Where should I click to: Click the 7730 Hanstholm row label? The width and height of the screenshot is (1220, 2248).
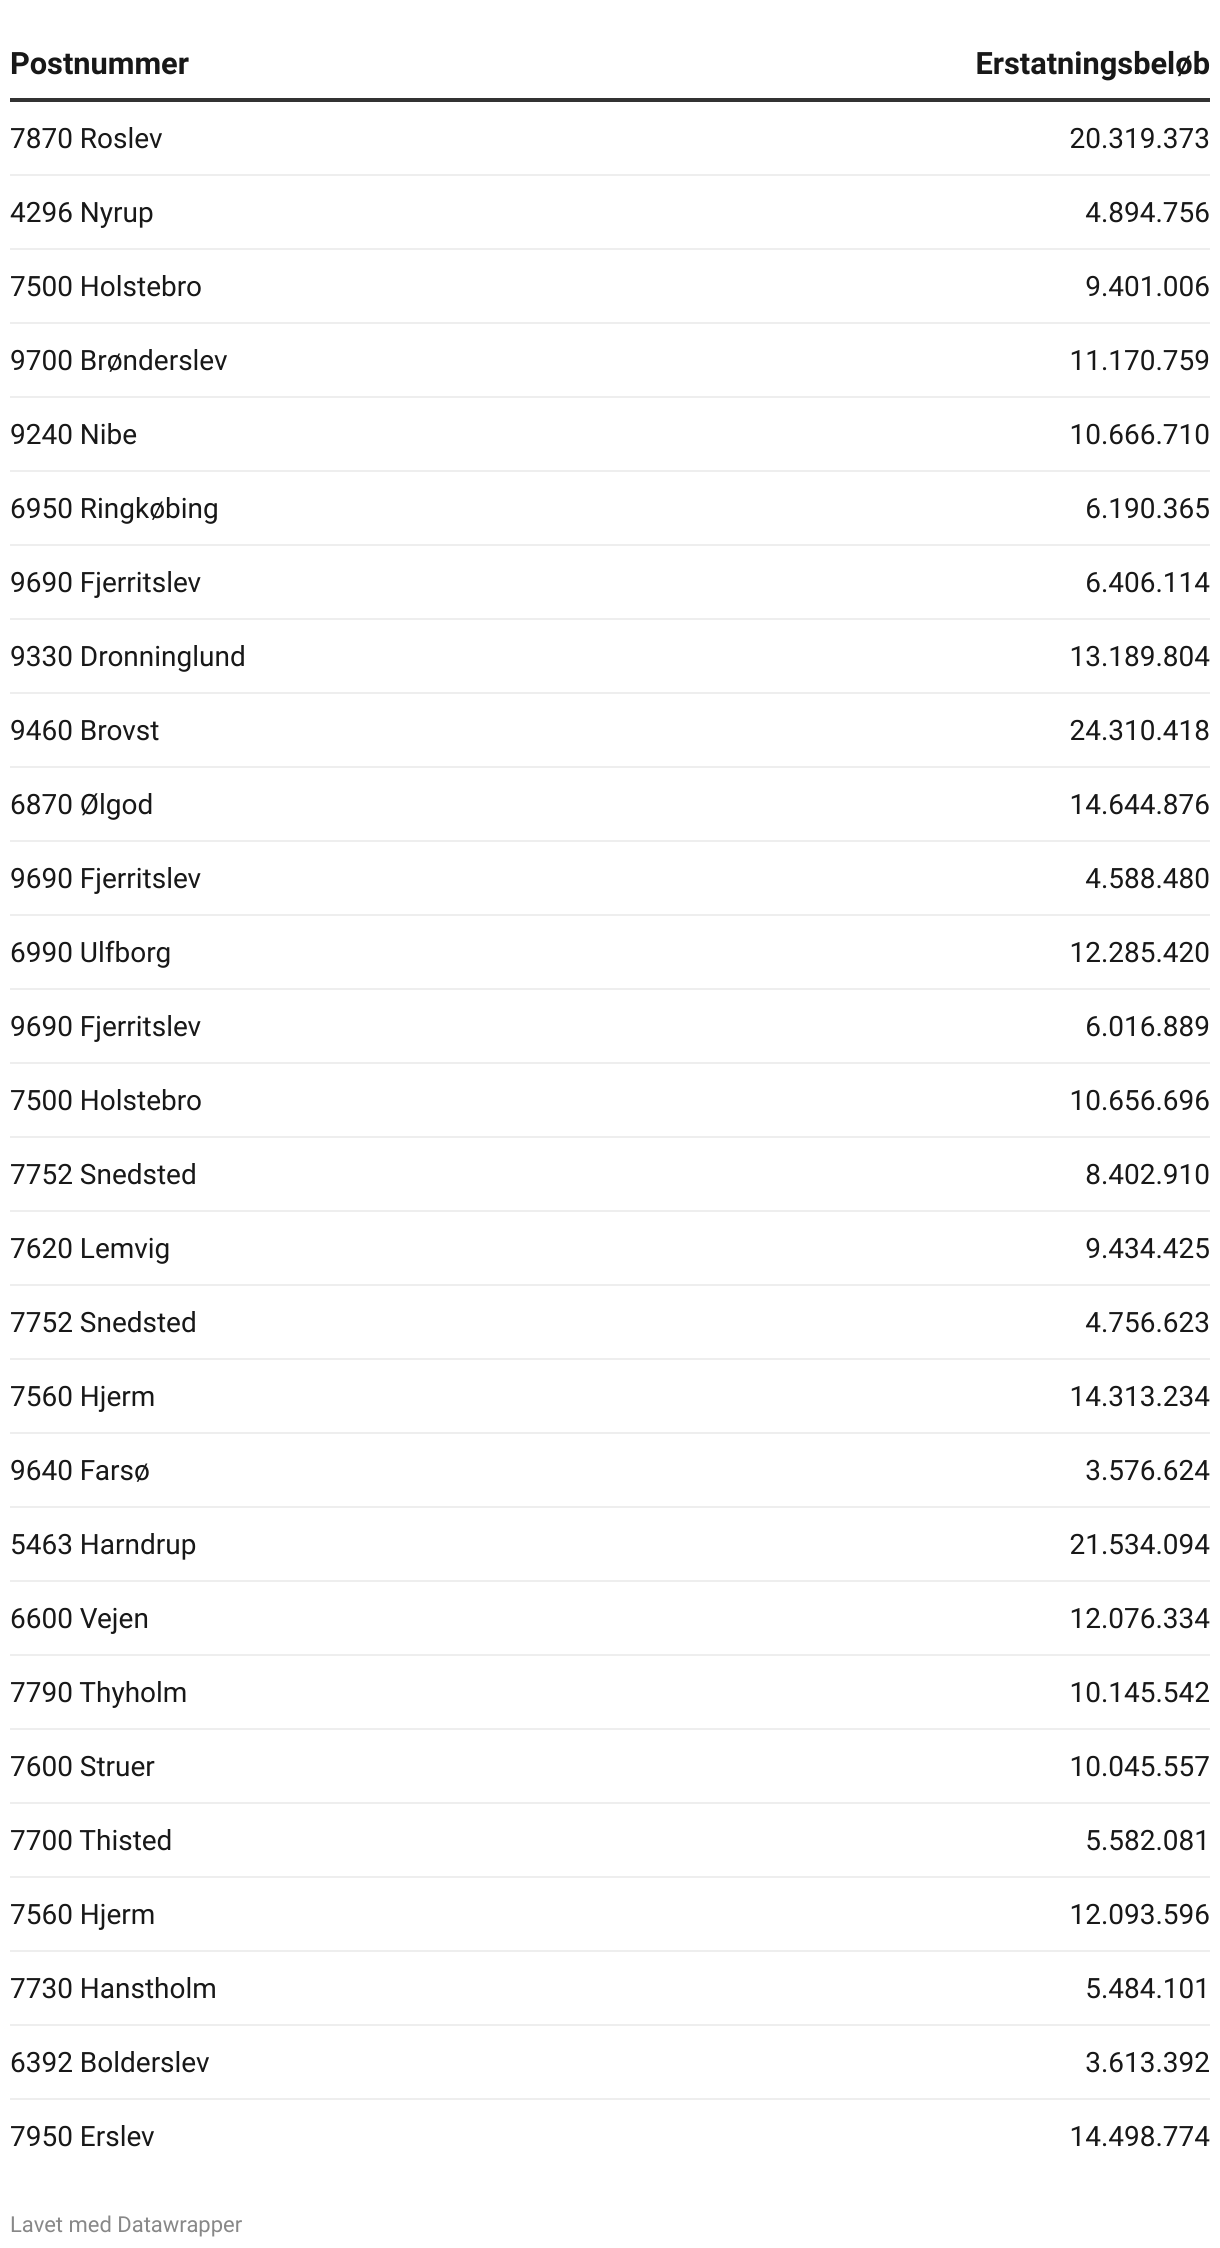[x=113, y=1988]
